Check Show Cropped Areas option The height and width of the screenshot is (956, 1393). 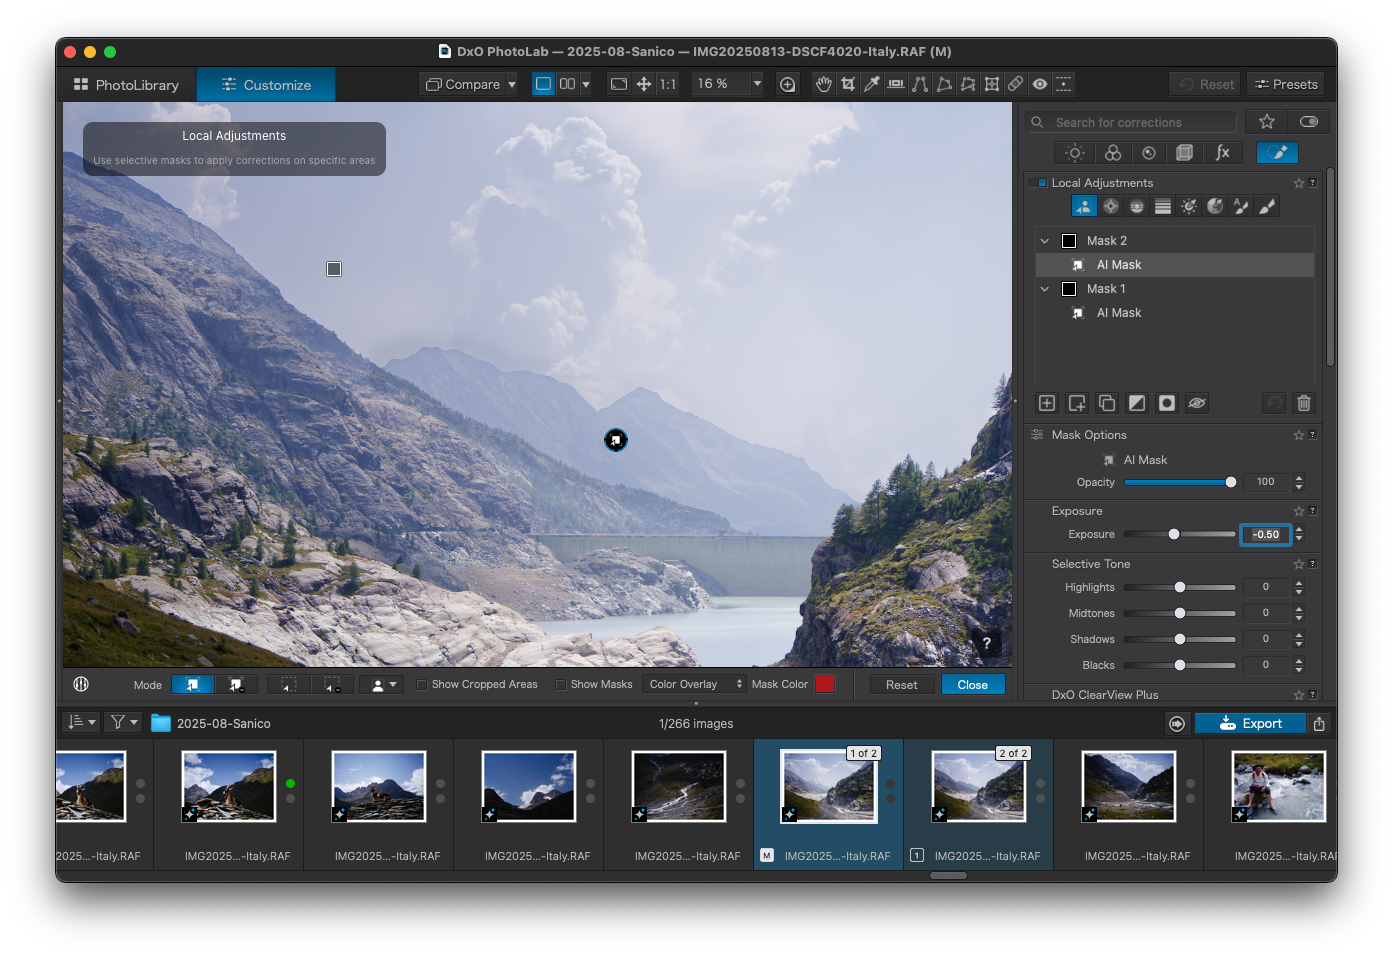[422, 685]
